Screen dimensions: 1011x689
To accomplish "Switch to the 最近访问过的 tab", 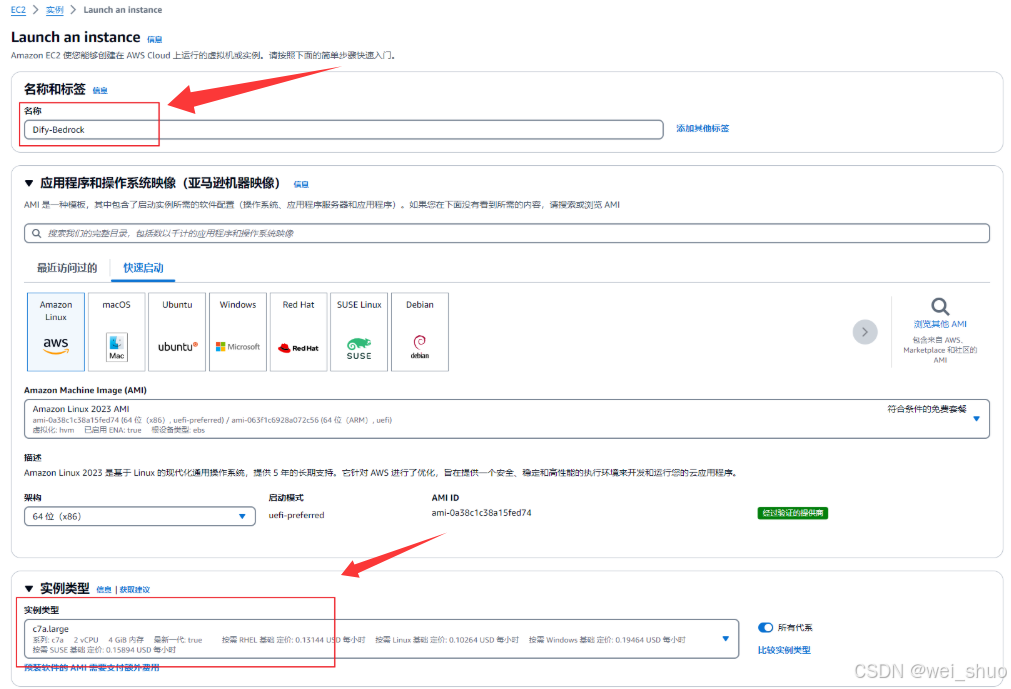I will (67, 268).
